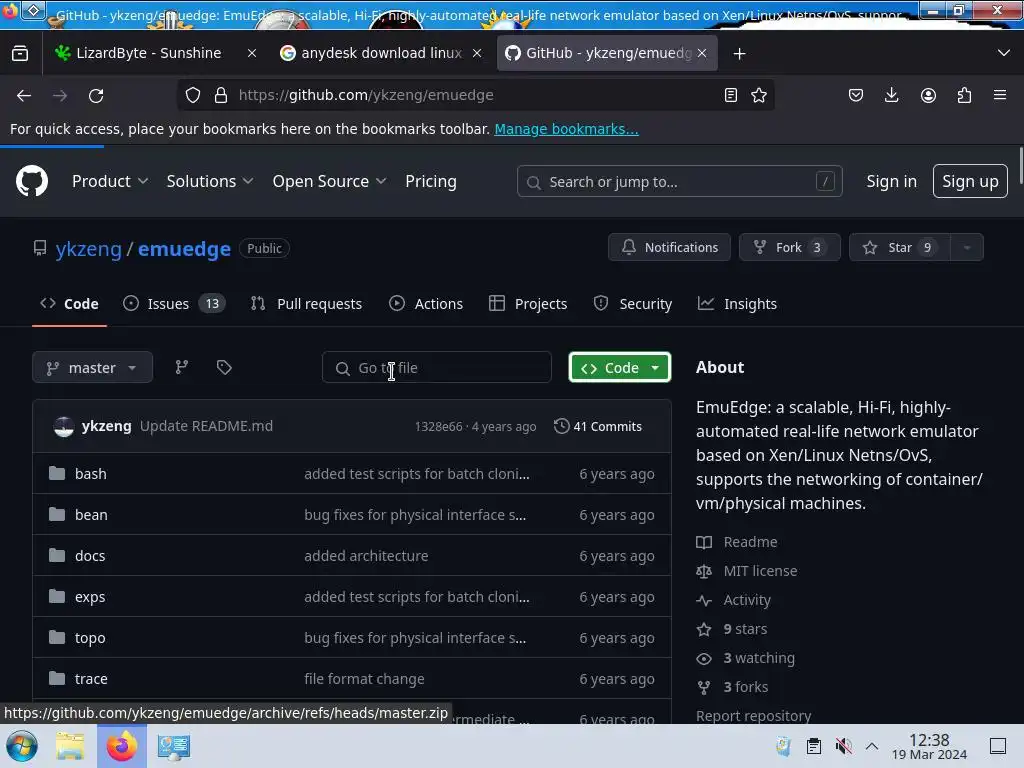Open Actions tab
This screenshot has width=1024, height=768.
tap(426, 304)
